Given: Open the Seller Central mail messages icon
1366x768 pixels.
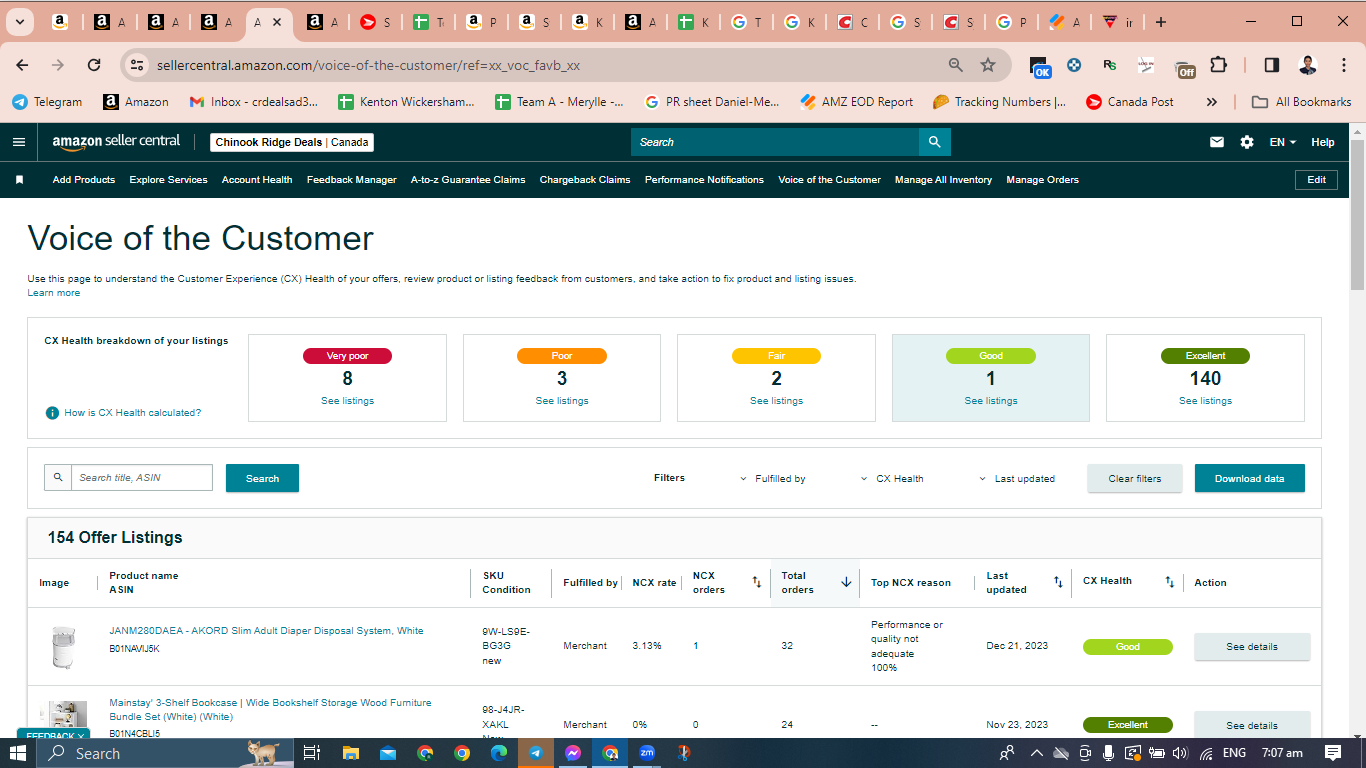Looking at the screenshot, I should click(x=1217, y=142).
